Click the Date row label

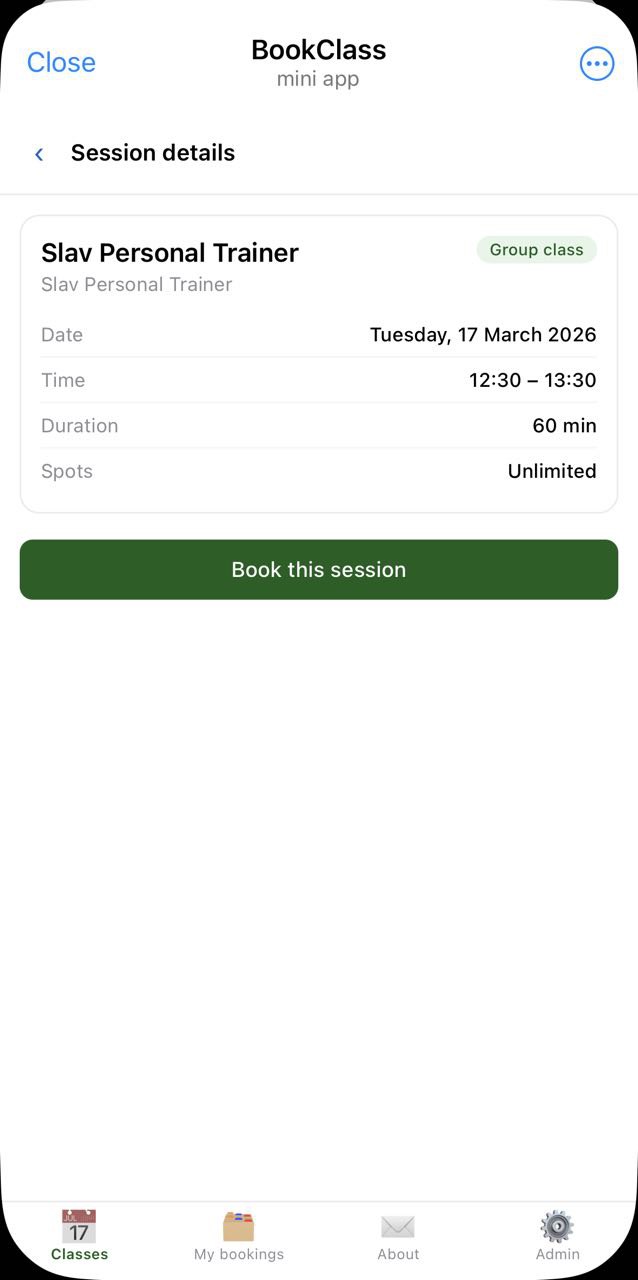[62, 335]
